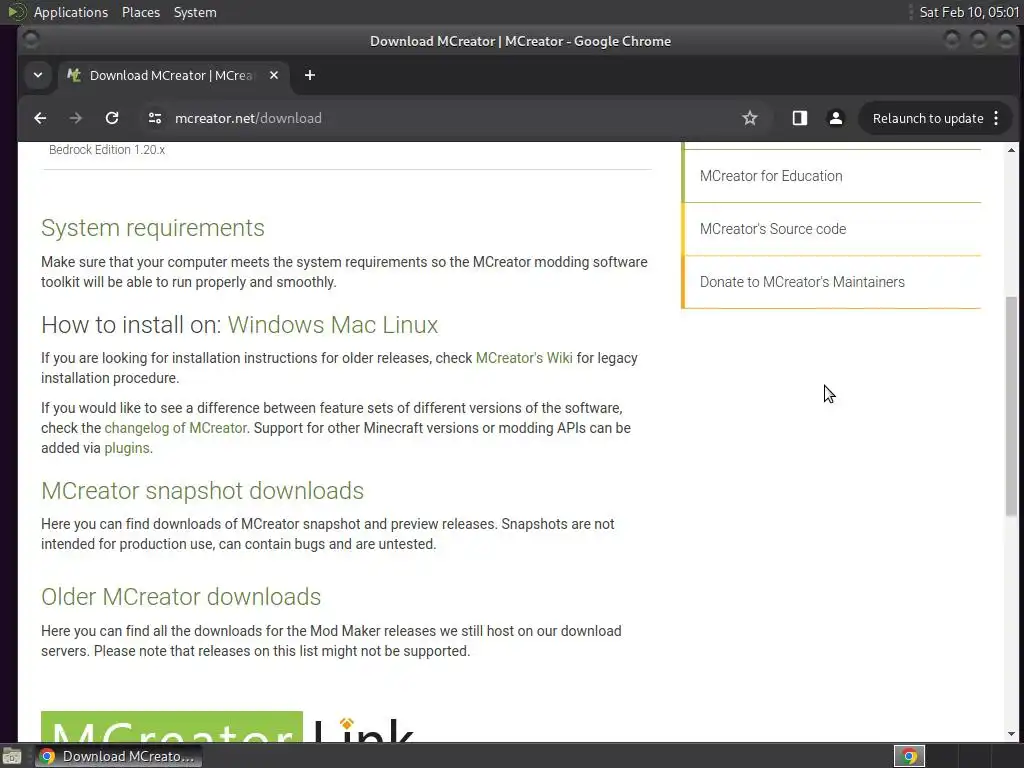This screenshot has width=1024, height=768.
Task: Open the Places menu
Action: tap(140, 12)
